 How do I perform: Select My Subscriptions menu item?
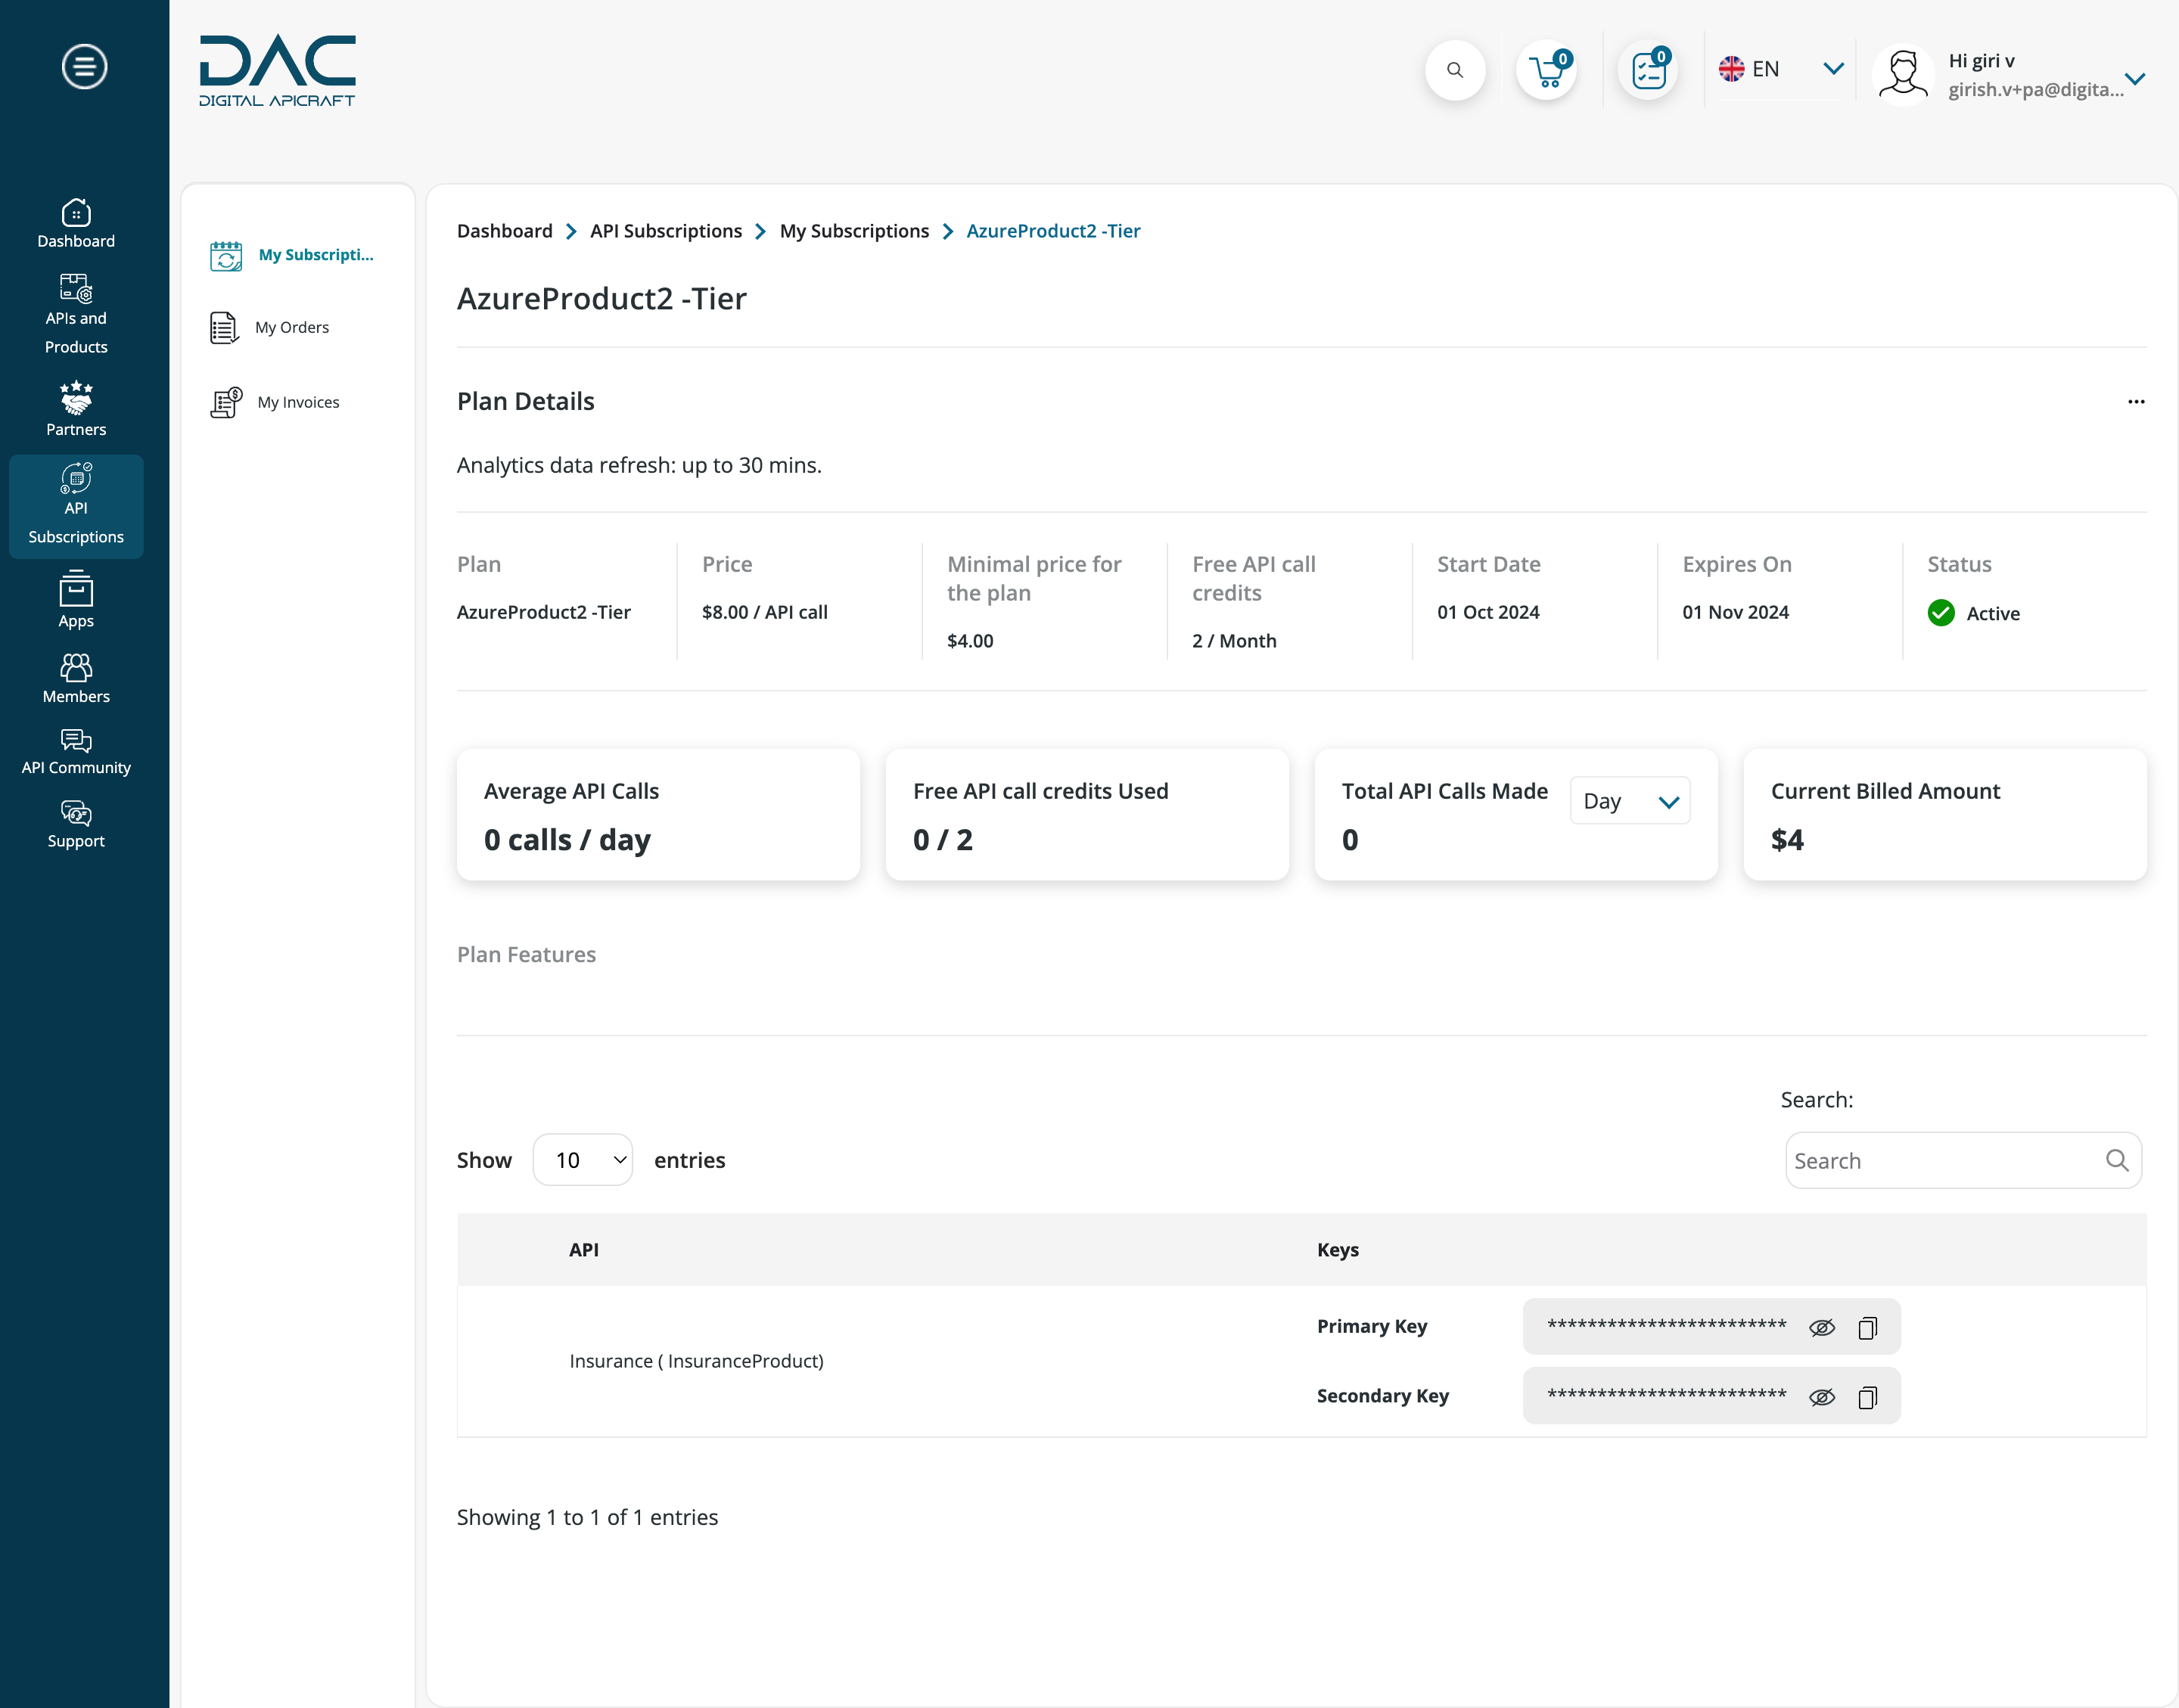click(x=292, y=255)
